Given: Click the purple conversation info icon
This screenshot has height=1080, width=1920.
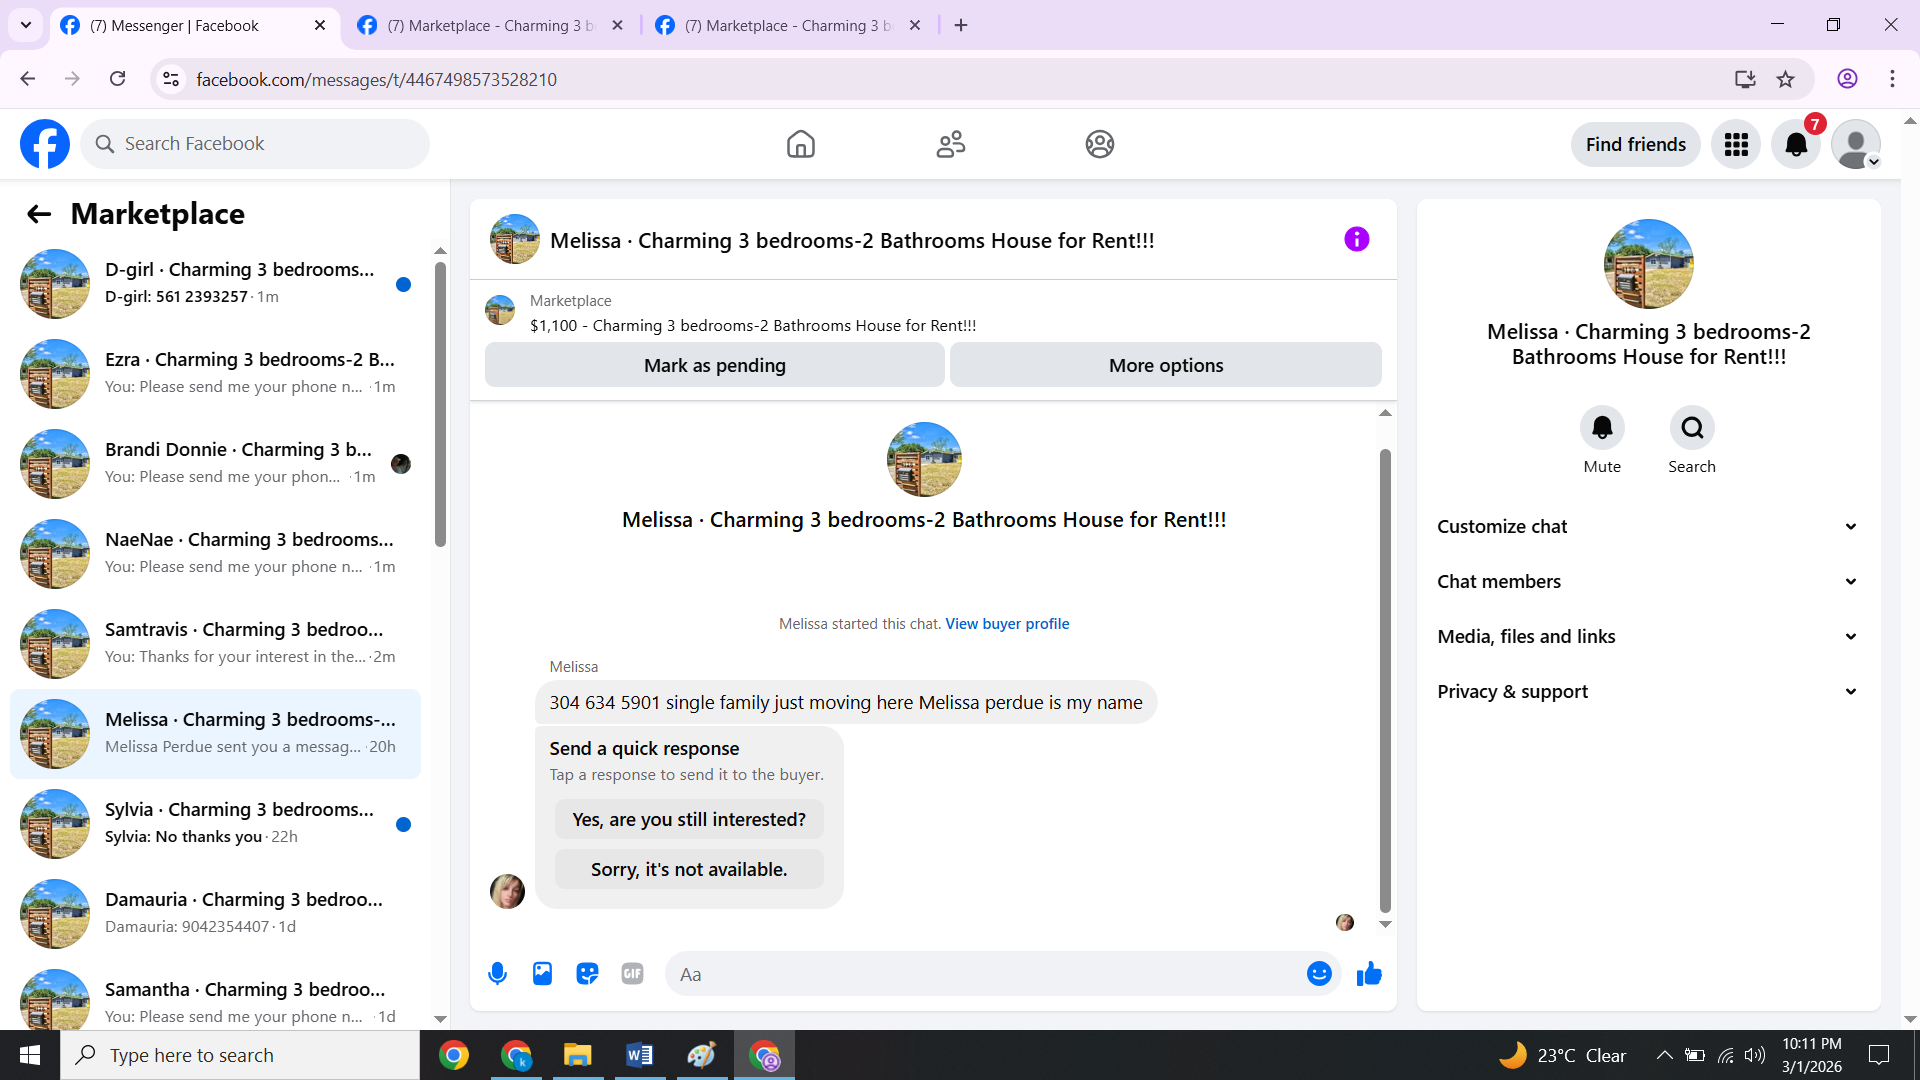Looking at the screenshot, I should pyautogui.click(x=1356, y=239).
